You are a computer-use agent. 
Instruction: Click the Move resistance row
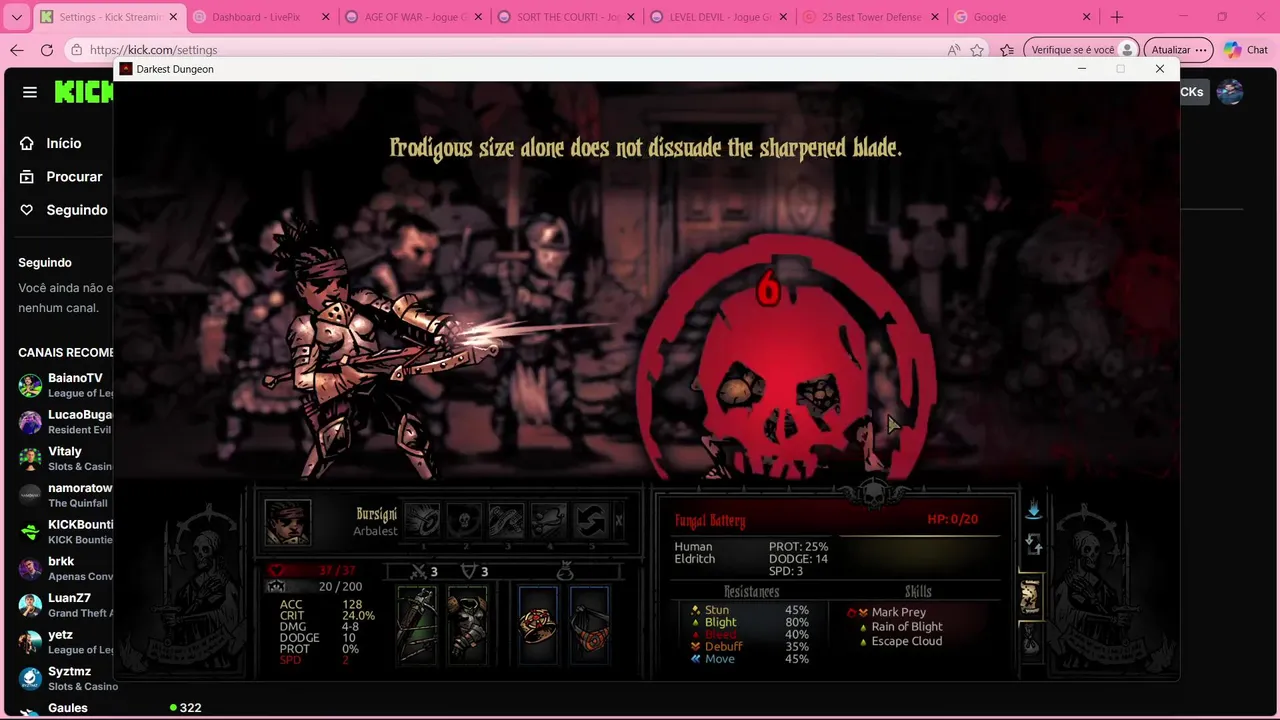coord(750,658)
